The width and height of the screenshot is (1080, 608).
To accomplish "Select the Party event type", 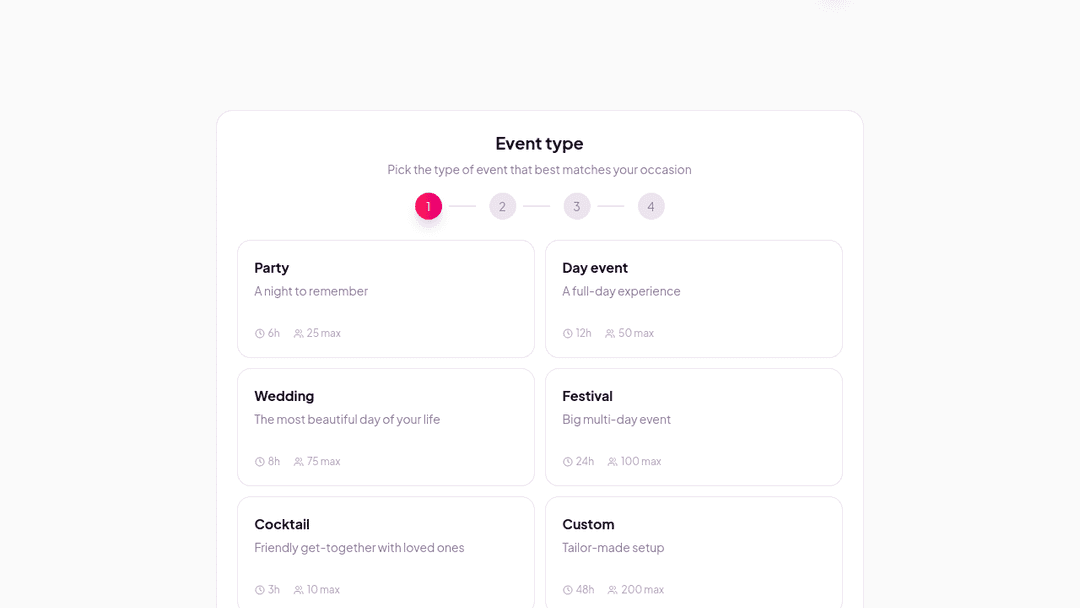I will tap(386, 298).
